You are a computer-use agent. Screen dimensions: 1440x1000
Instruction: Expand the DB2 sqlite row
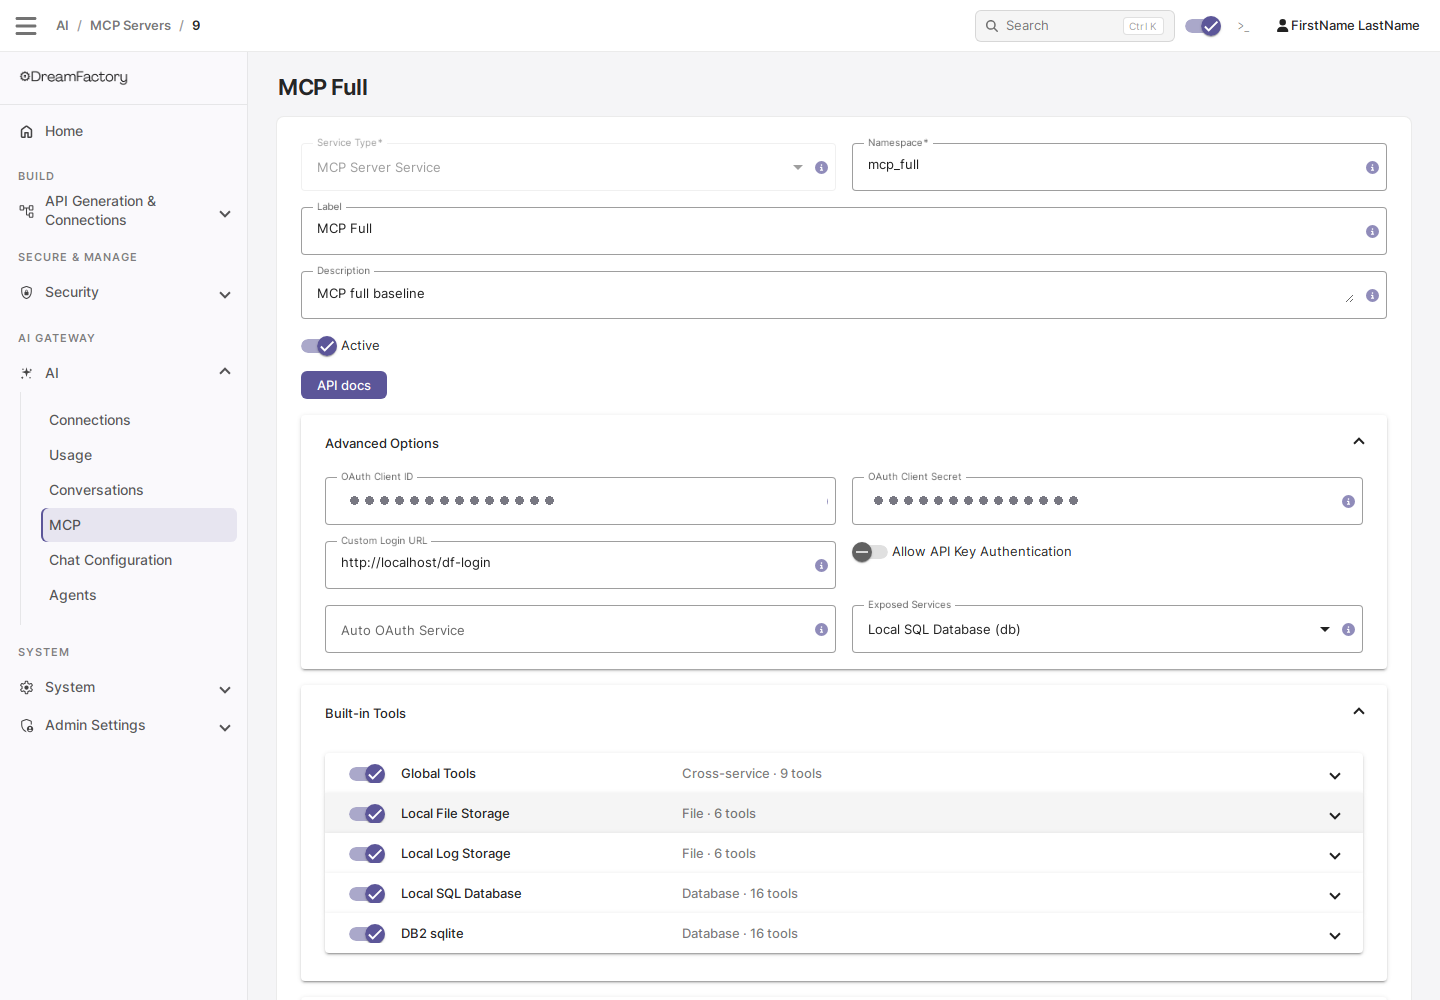tap(1335, 936)
